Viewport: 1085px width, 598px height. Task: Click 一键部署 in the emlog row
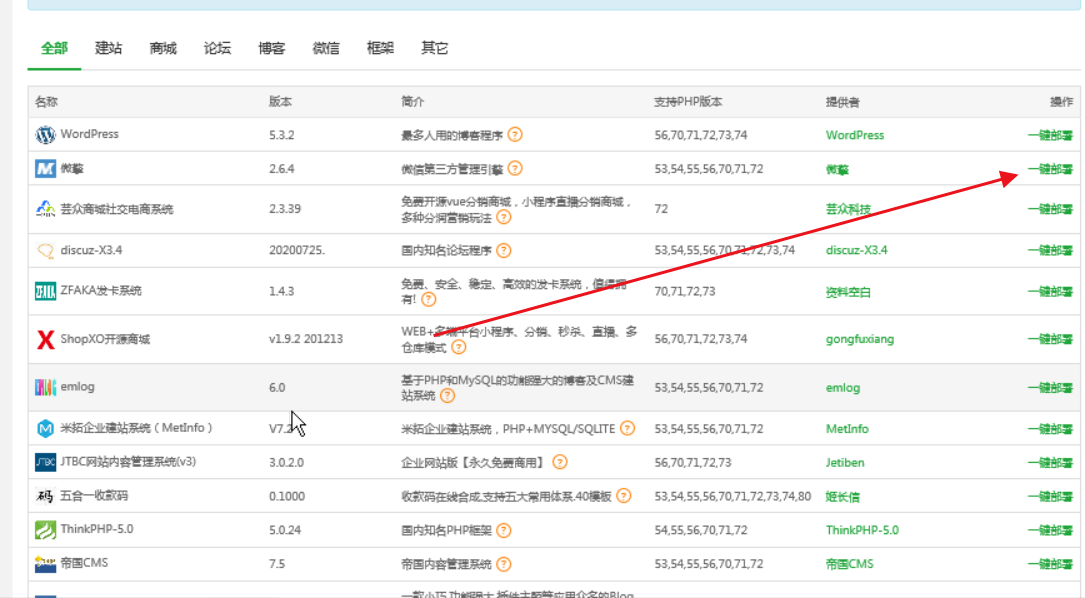pyautogui.click(x=1050, y=388)
